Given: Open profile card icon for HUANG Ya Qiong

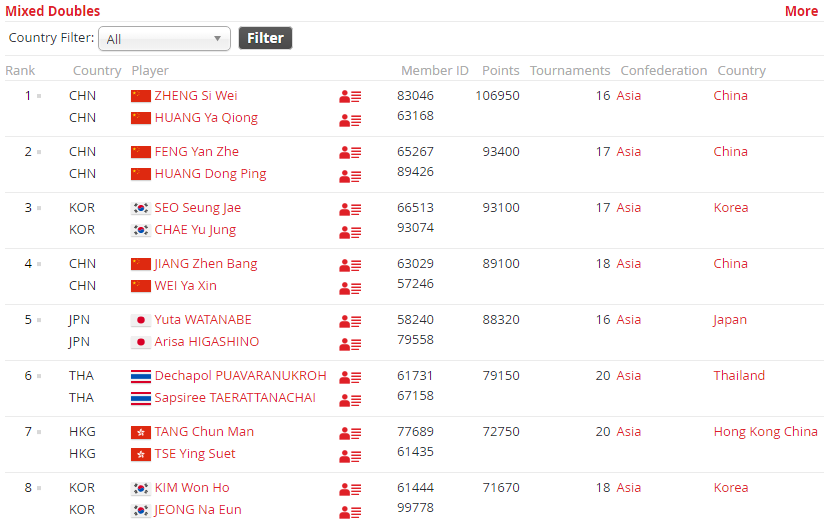Looking at the screenshot, I should pyautogui.click(x=350, y=121).
